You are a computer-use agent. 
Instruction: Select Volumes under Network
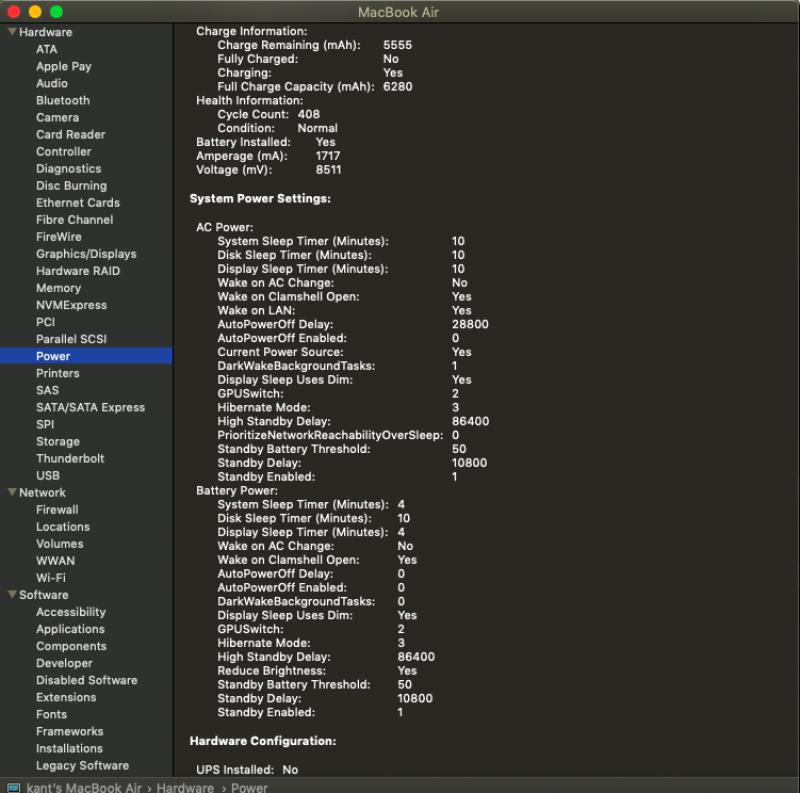pos(60,543)
